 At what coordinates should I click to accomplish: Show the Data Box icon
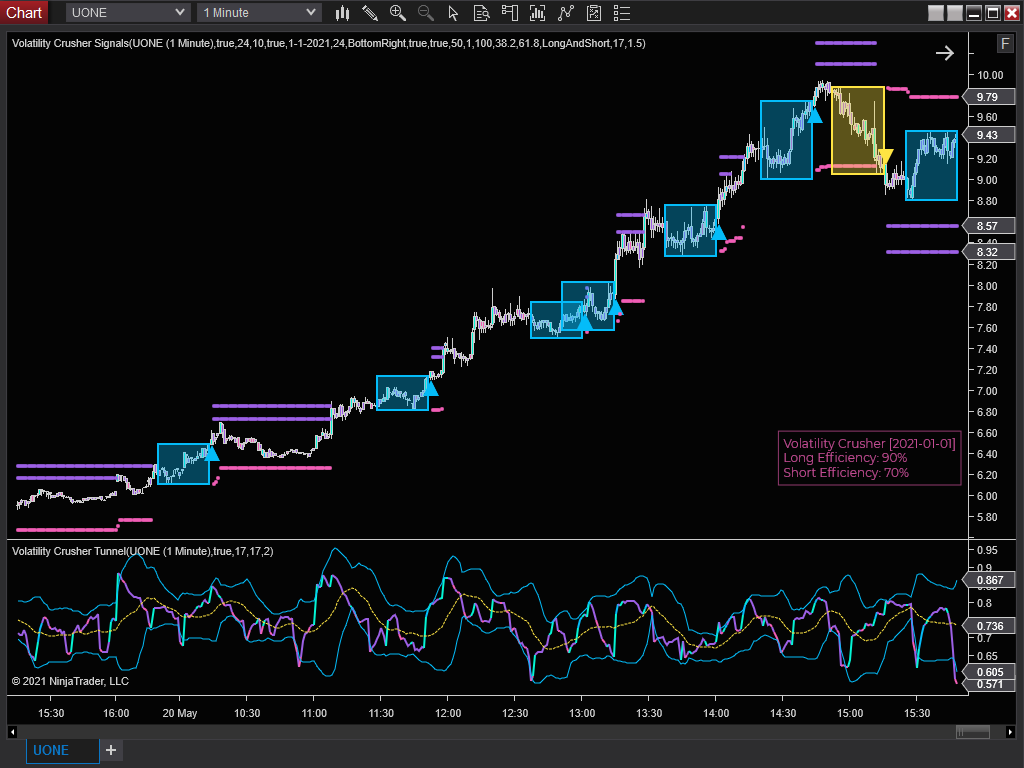coord(482,13)
